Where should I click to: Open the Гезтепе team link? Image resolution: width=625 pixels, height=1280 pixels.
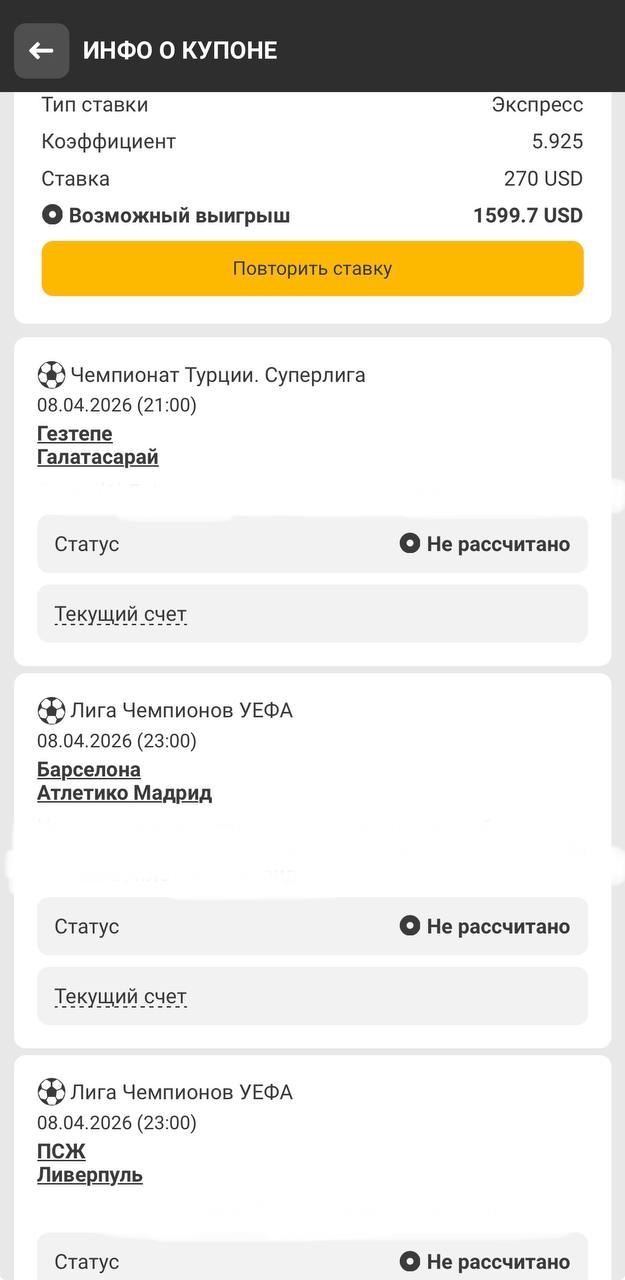[x=75, y=434]
